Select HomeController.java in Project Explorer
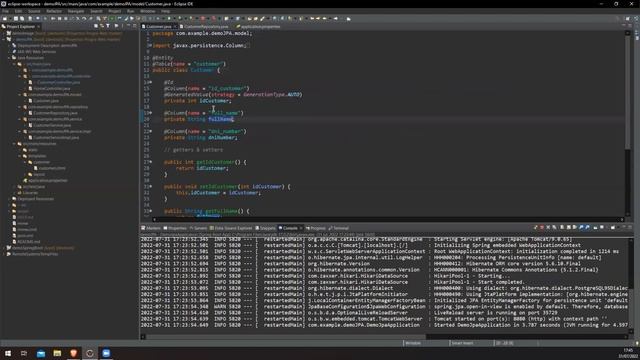The width and height of the screenshot is (640, 360). (52, 88)
